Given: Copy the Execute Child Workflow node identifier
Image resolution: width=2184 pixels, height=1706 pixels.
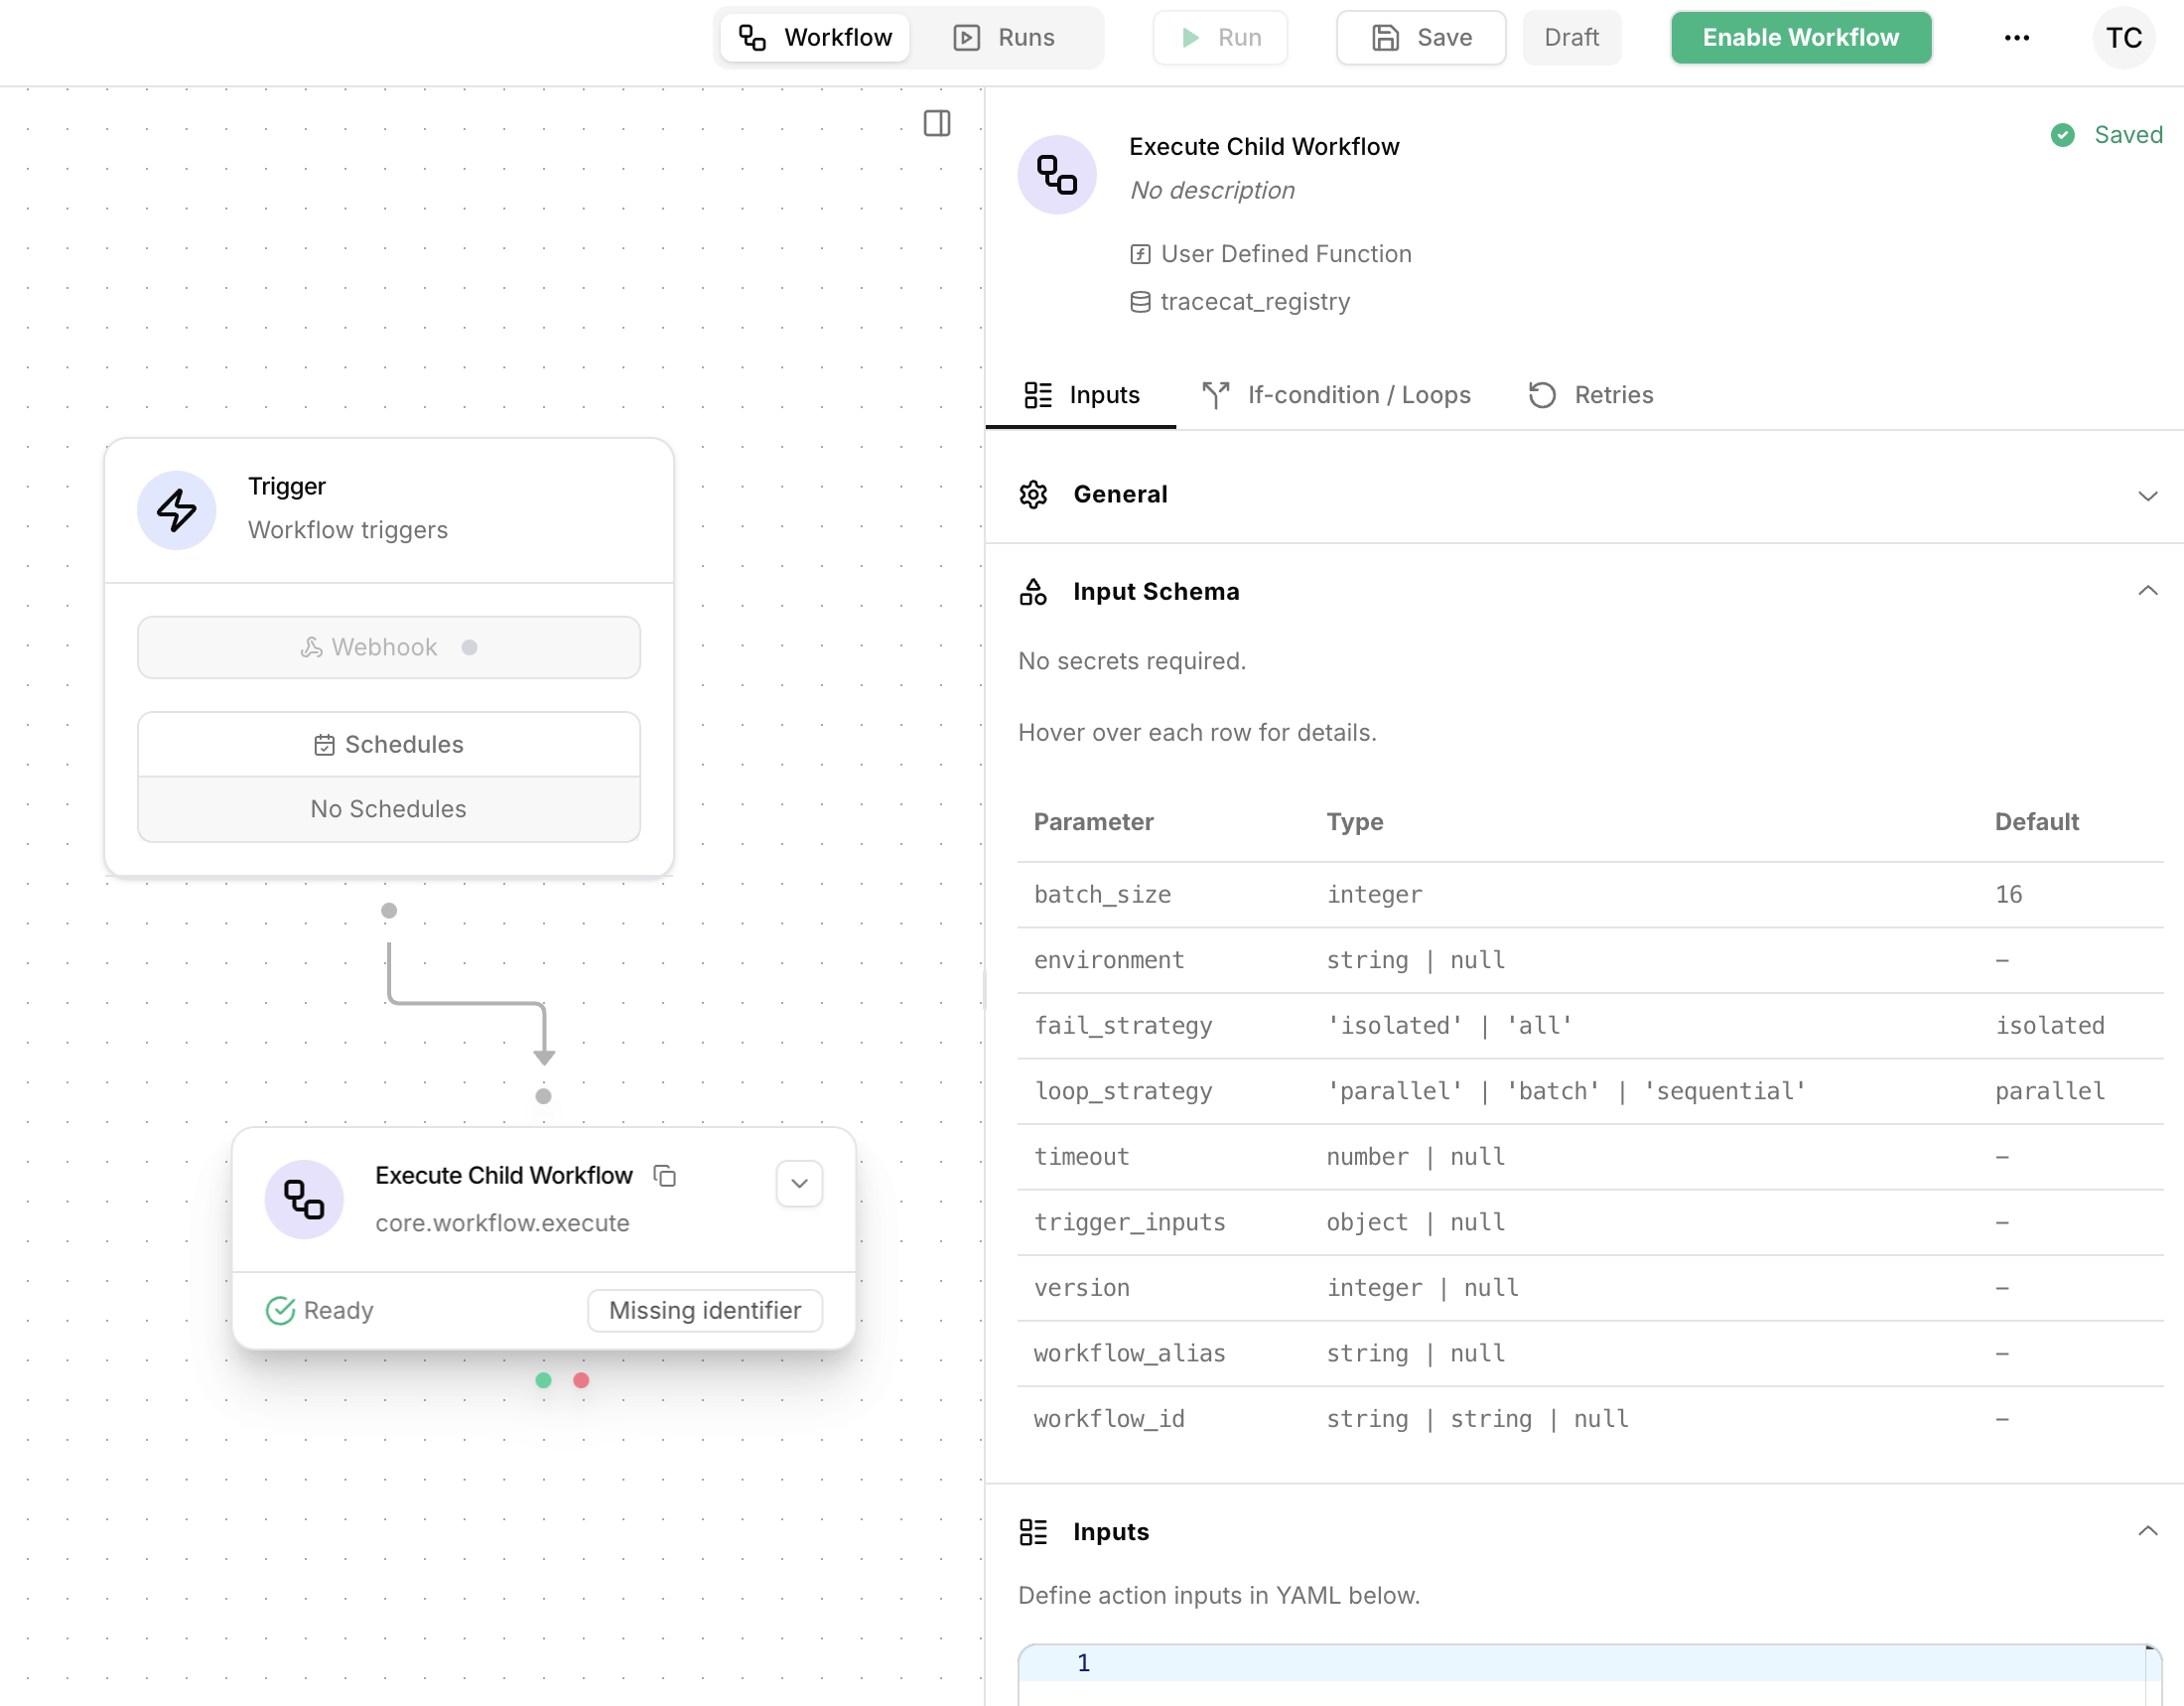Looking at the screenshot, I should click(665, 1176).
